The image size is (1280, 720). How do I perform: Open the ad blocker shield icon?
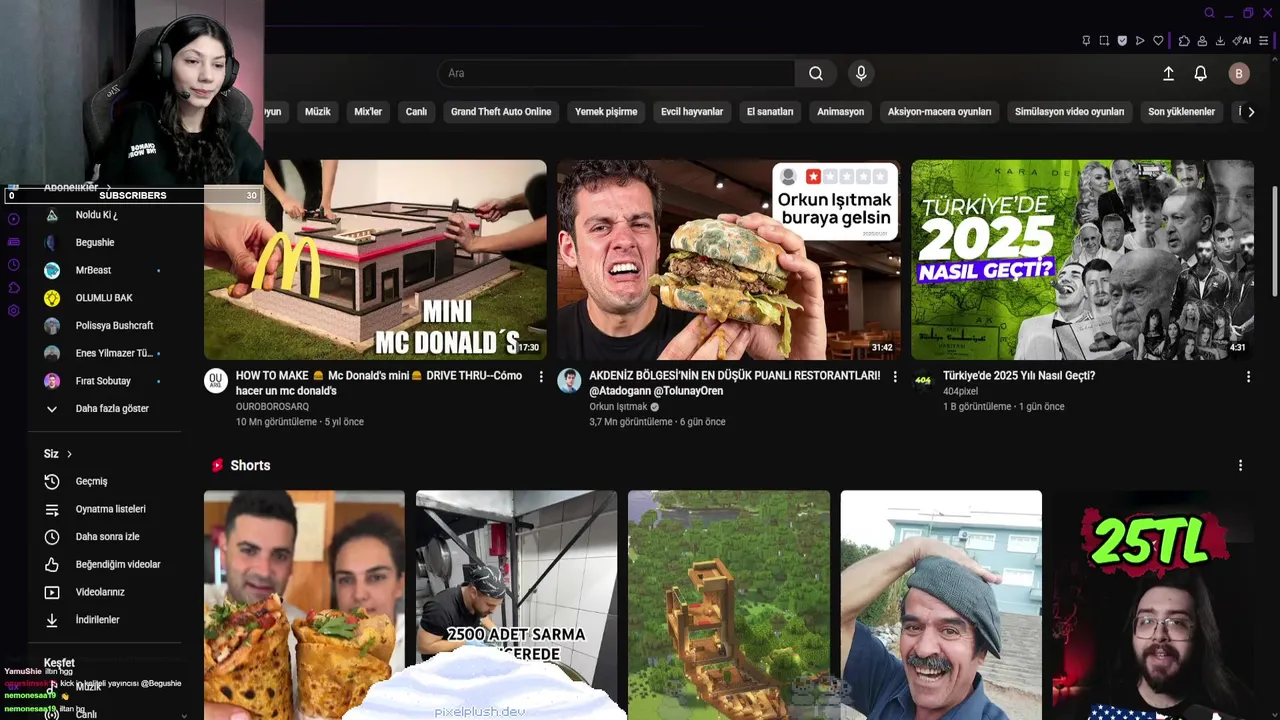click(1122, 41)
